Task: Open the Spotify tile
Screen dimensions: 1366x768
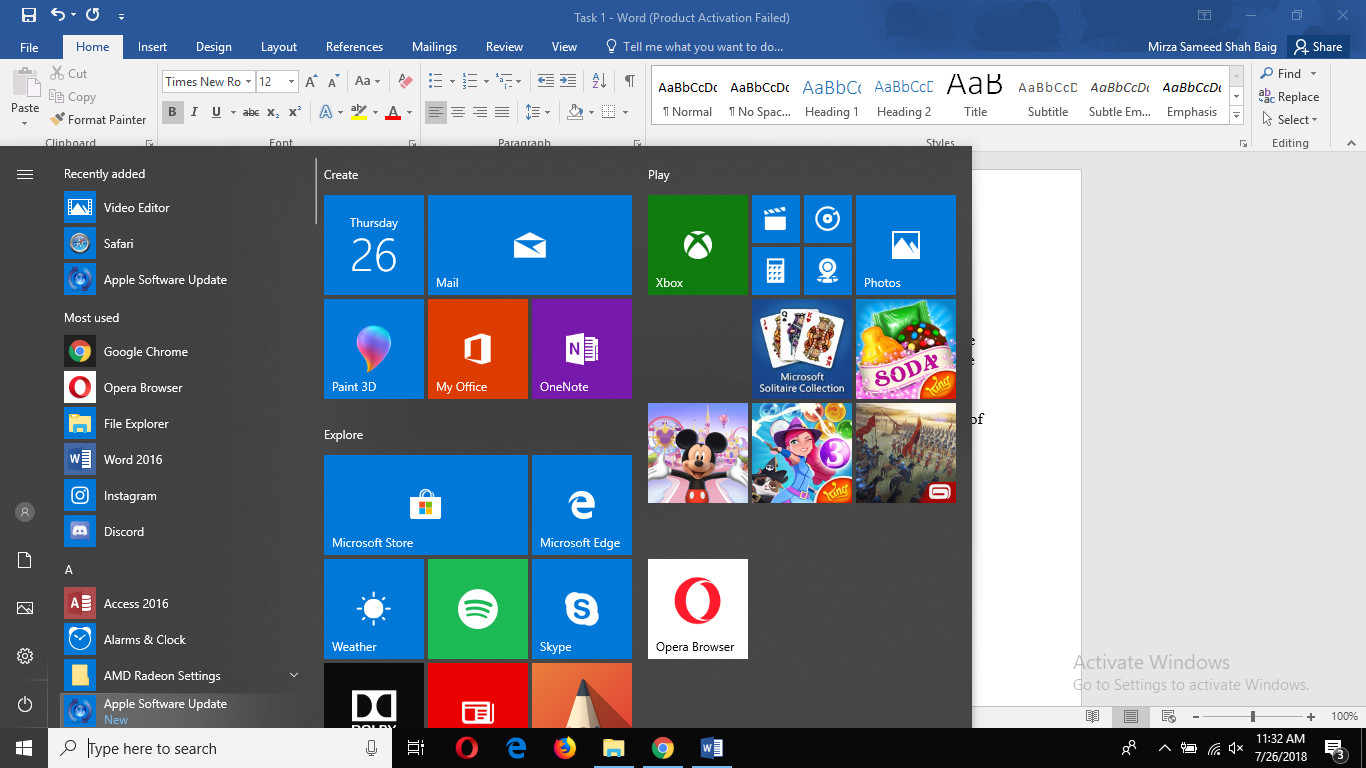Action: (477, 609)
